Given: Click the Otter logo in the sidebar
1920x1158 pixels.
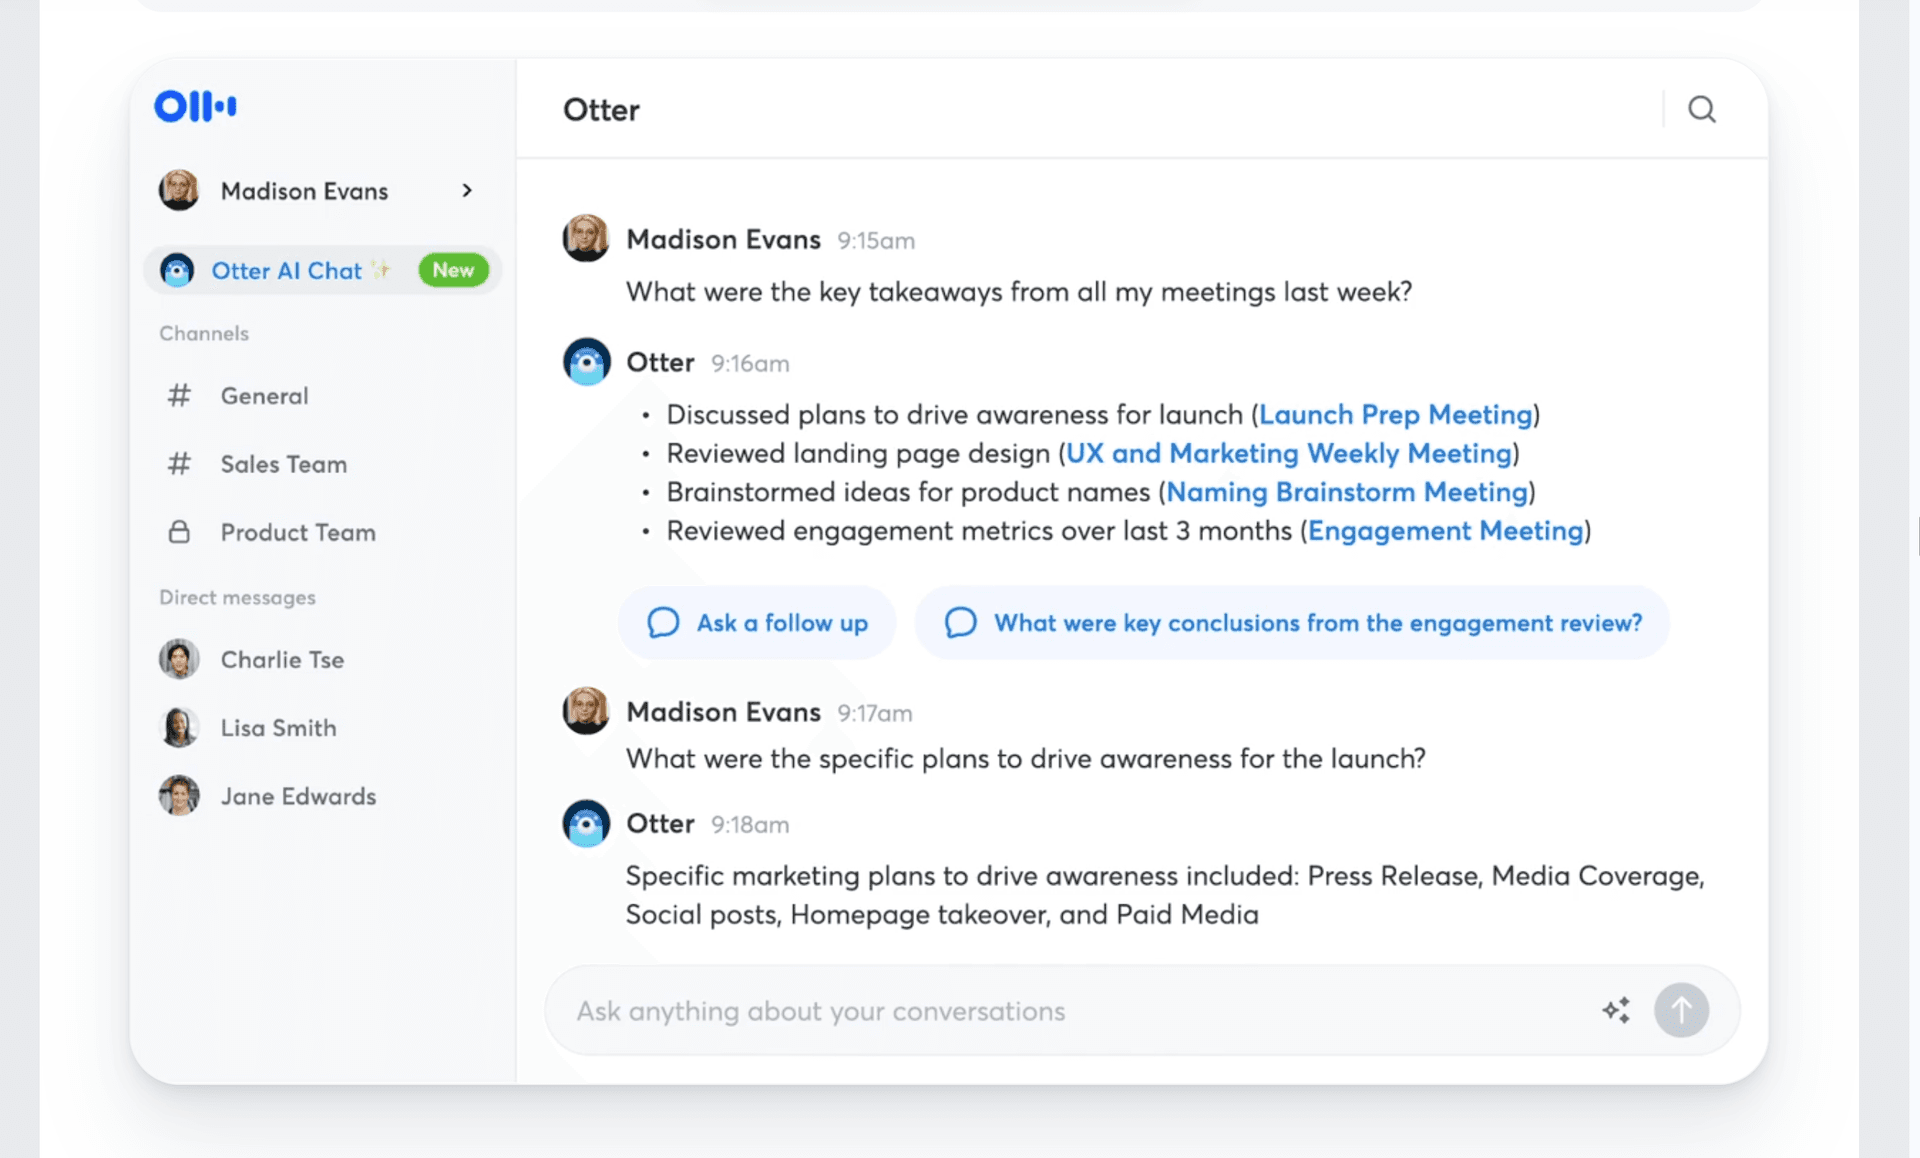Looking at the screenshot, I should pos(195,106).
